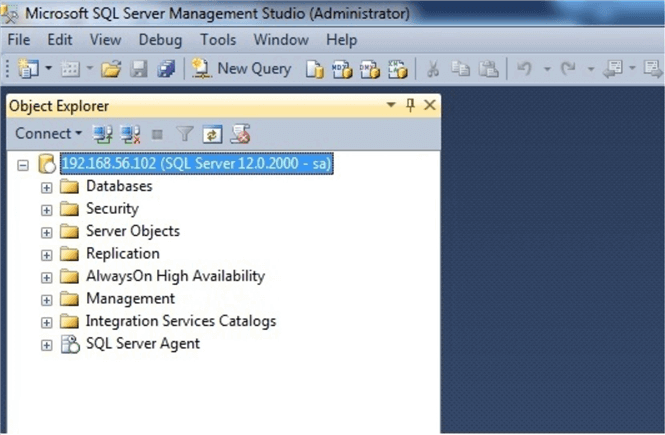Image resolution: width=665 pixels, height=435 pixels.
Task: Click the Save All icon
Action: [166, 69]
